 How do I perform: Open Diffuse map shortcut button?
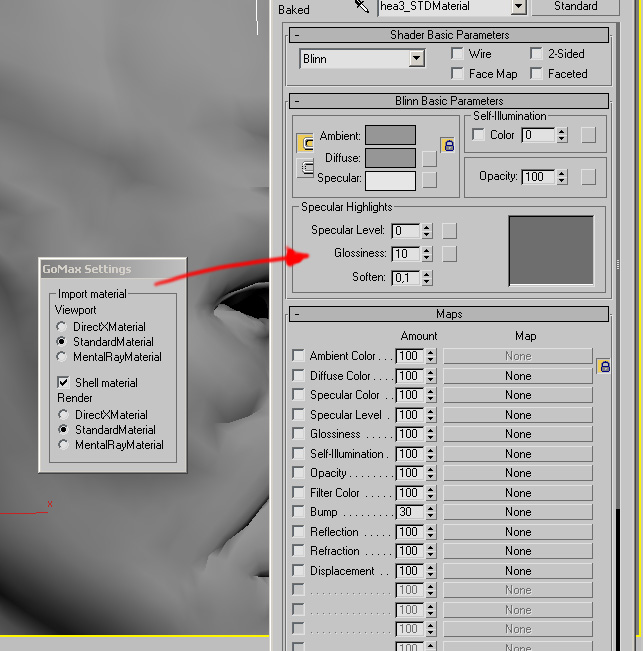[x=429, y=158]
